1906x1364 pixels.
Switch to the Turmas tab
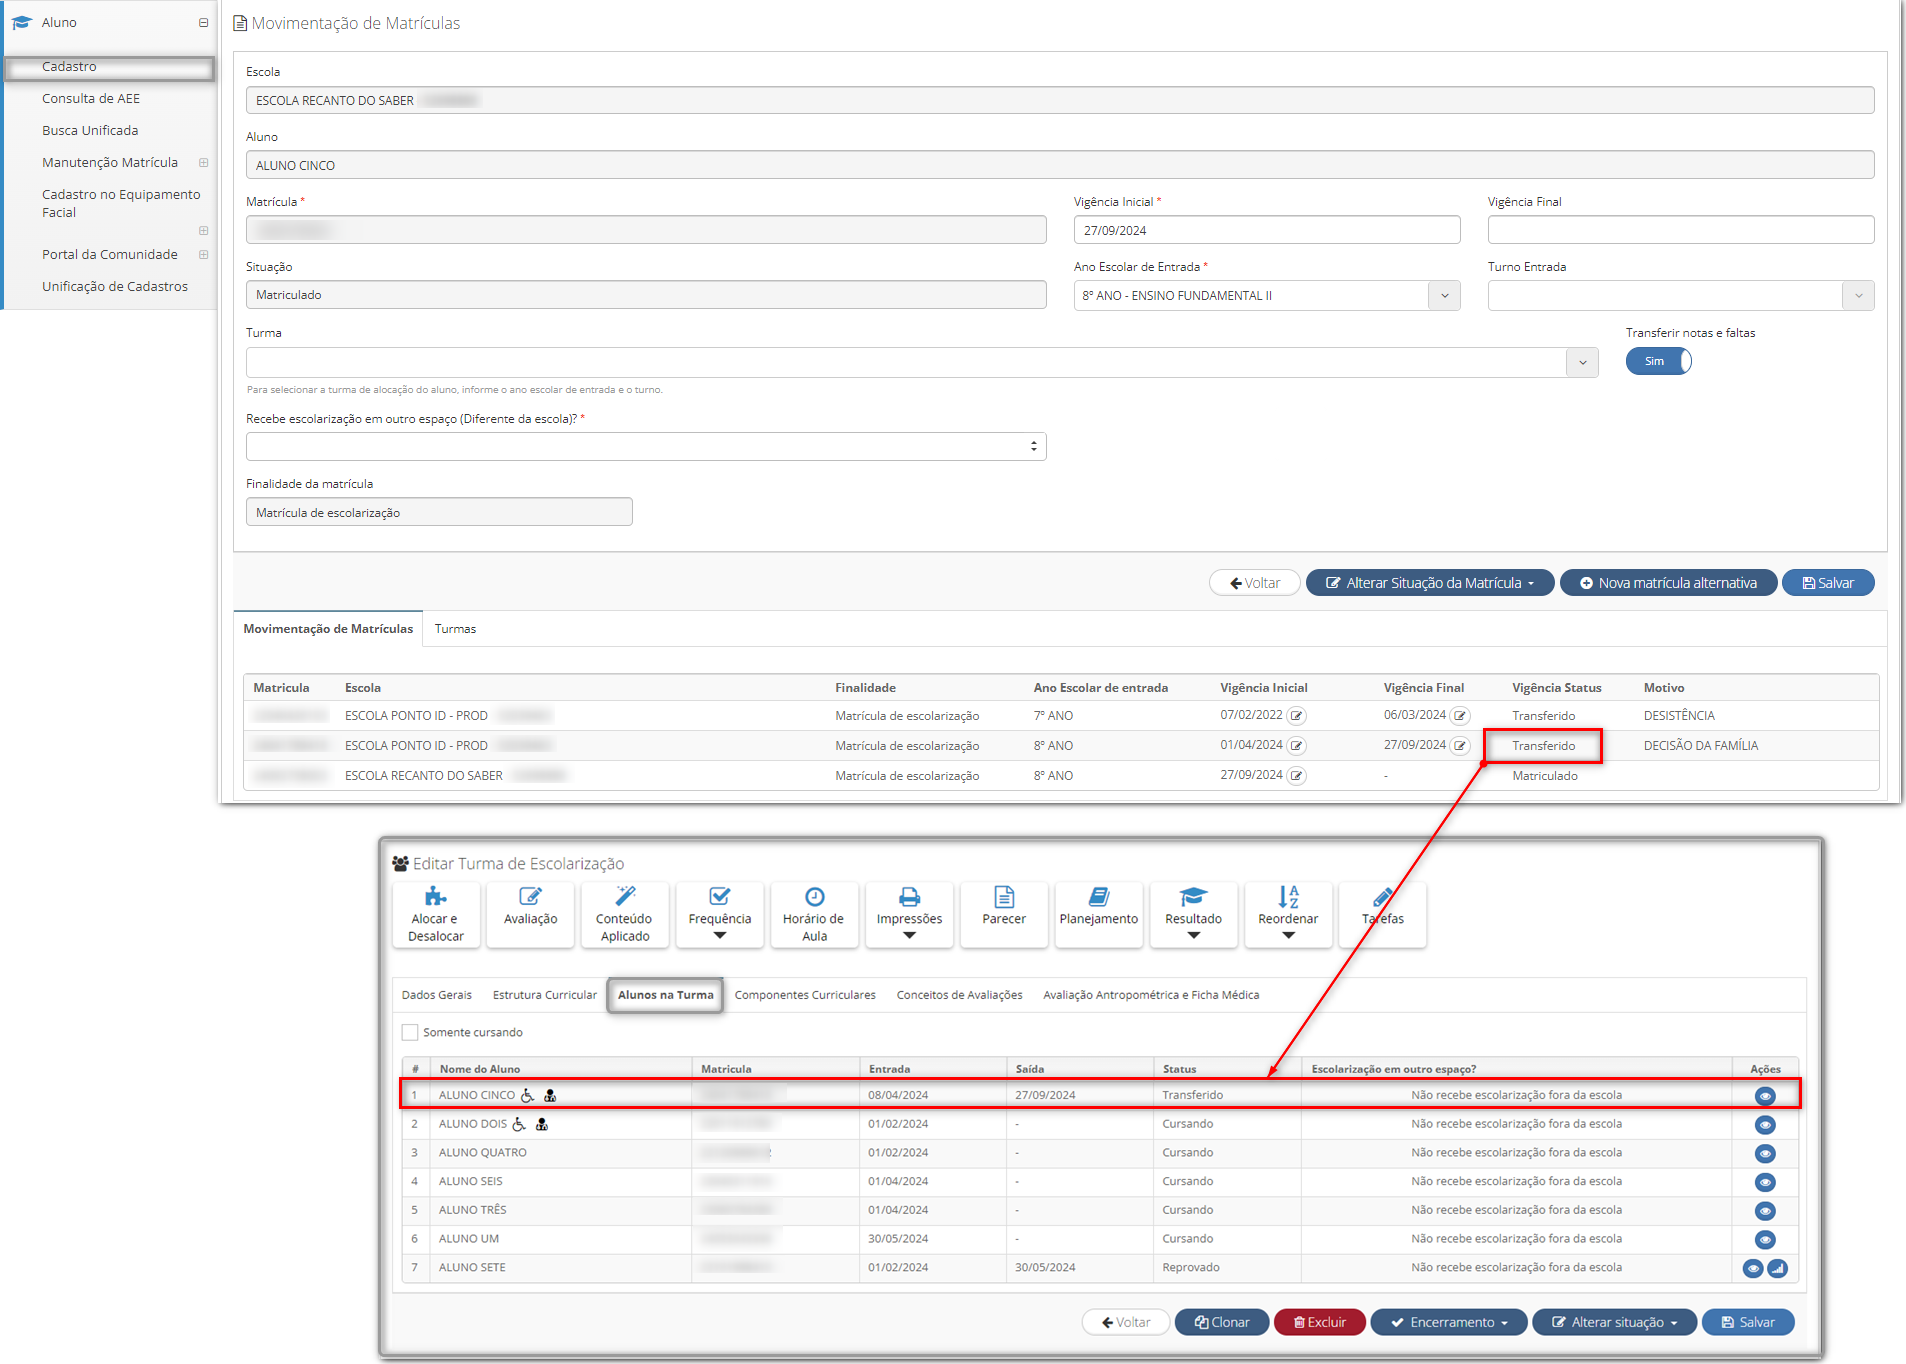455,629
